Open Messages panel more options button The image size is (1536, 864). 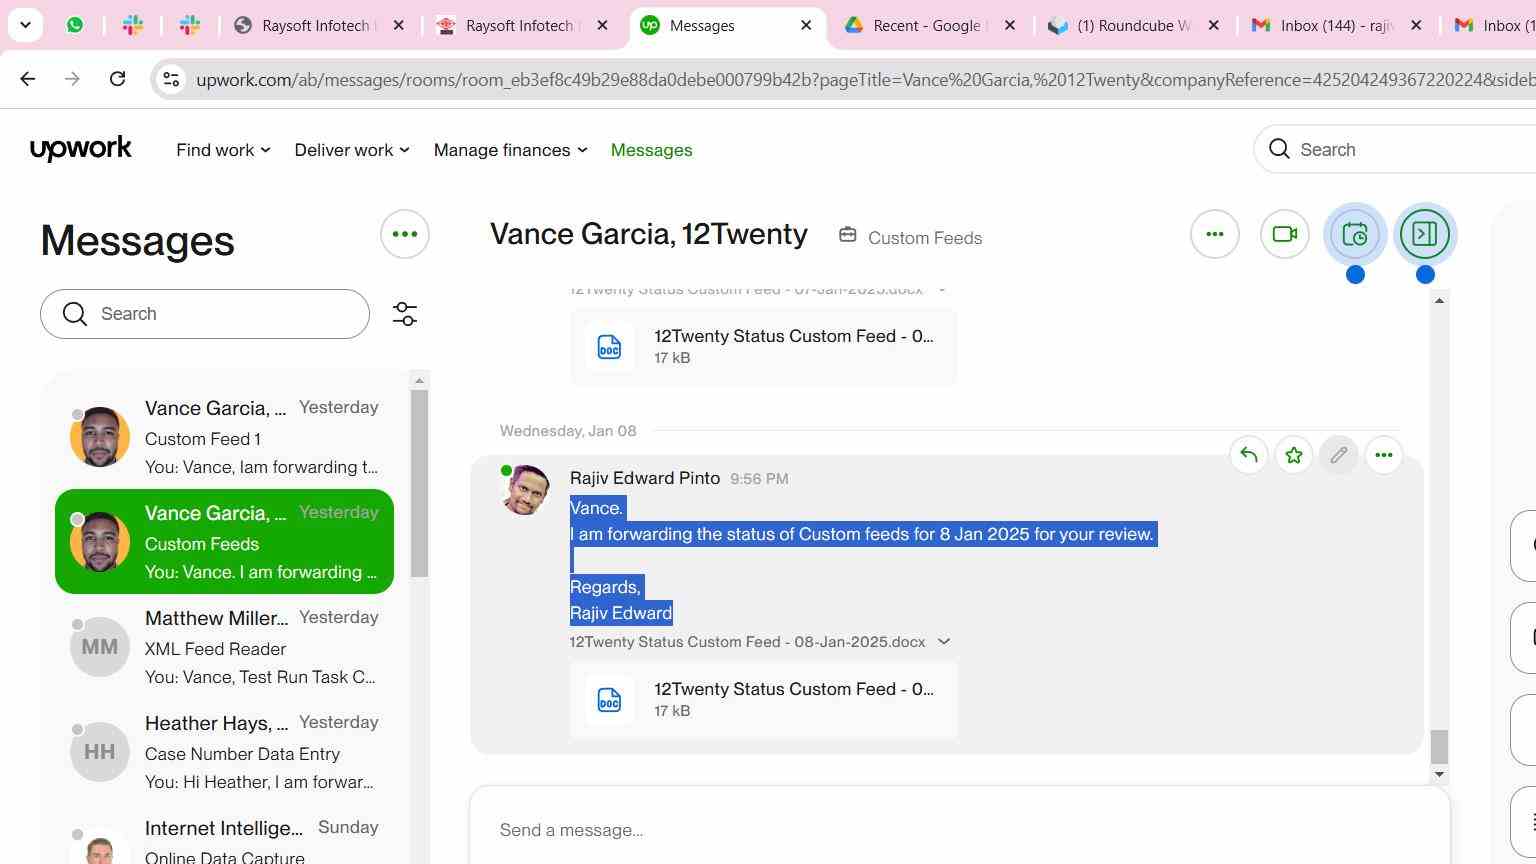405,234
